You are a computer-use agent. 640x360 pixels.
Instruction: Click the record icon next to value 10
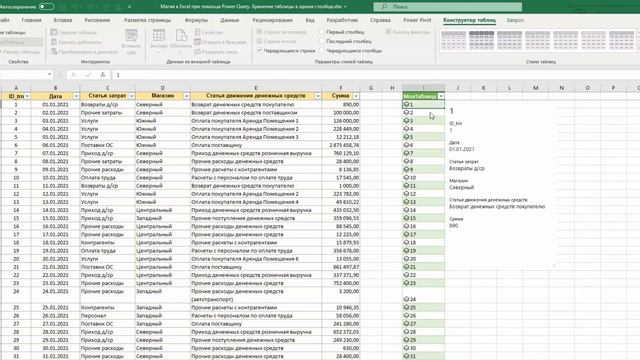click(x=406, y=178)
